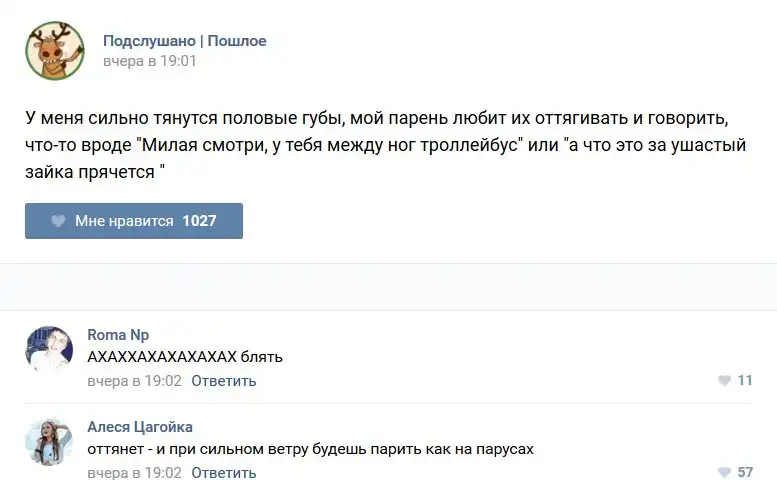Click the heart icon inside Мне нравится

point(58,221)
